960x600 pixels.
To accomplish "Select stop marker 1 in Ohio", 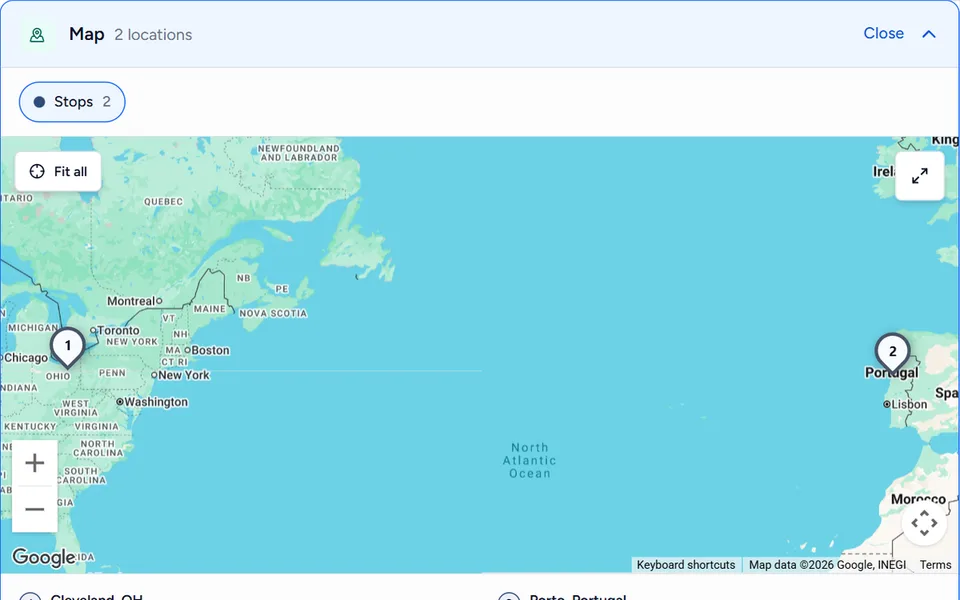I will tap(67, 347).
